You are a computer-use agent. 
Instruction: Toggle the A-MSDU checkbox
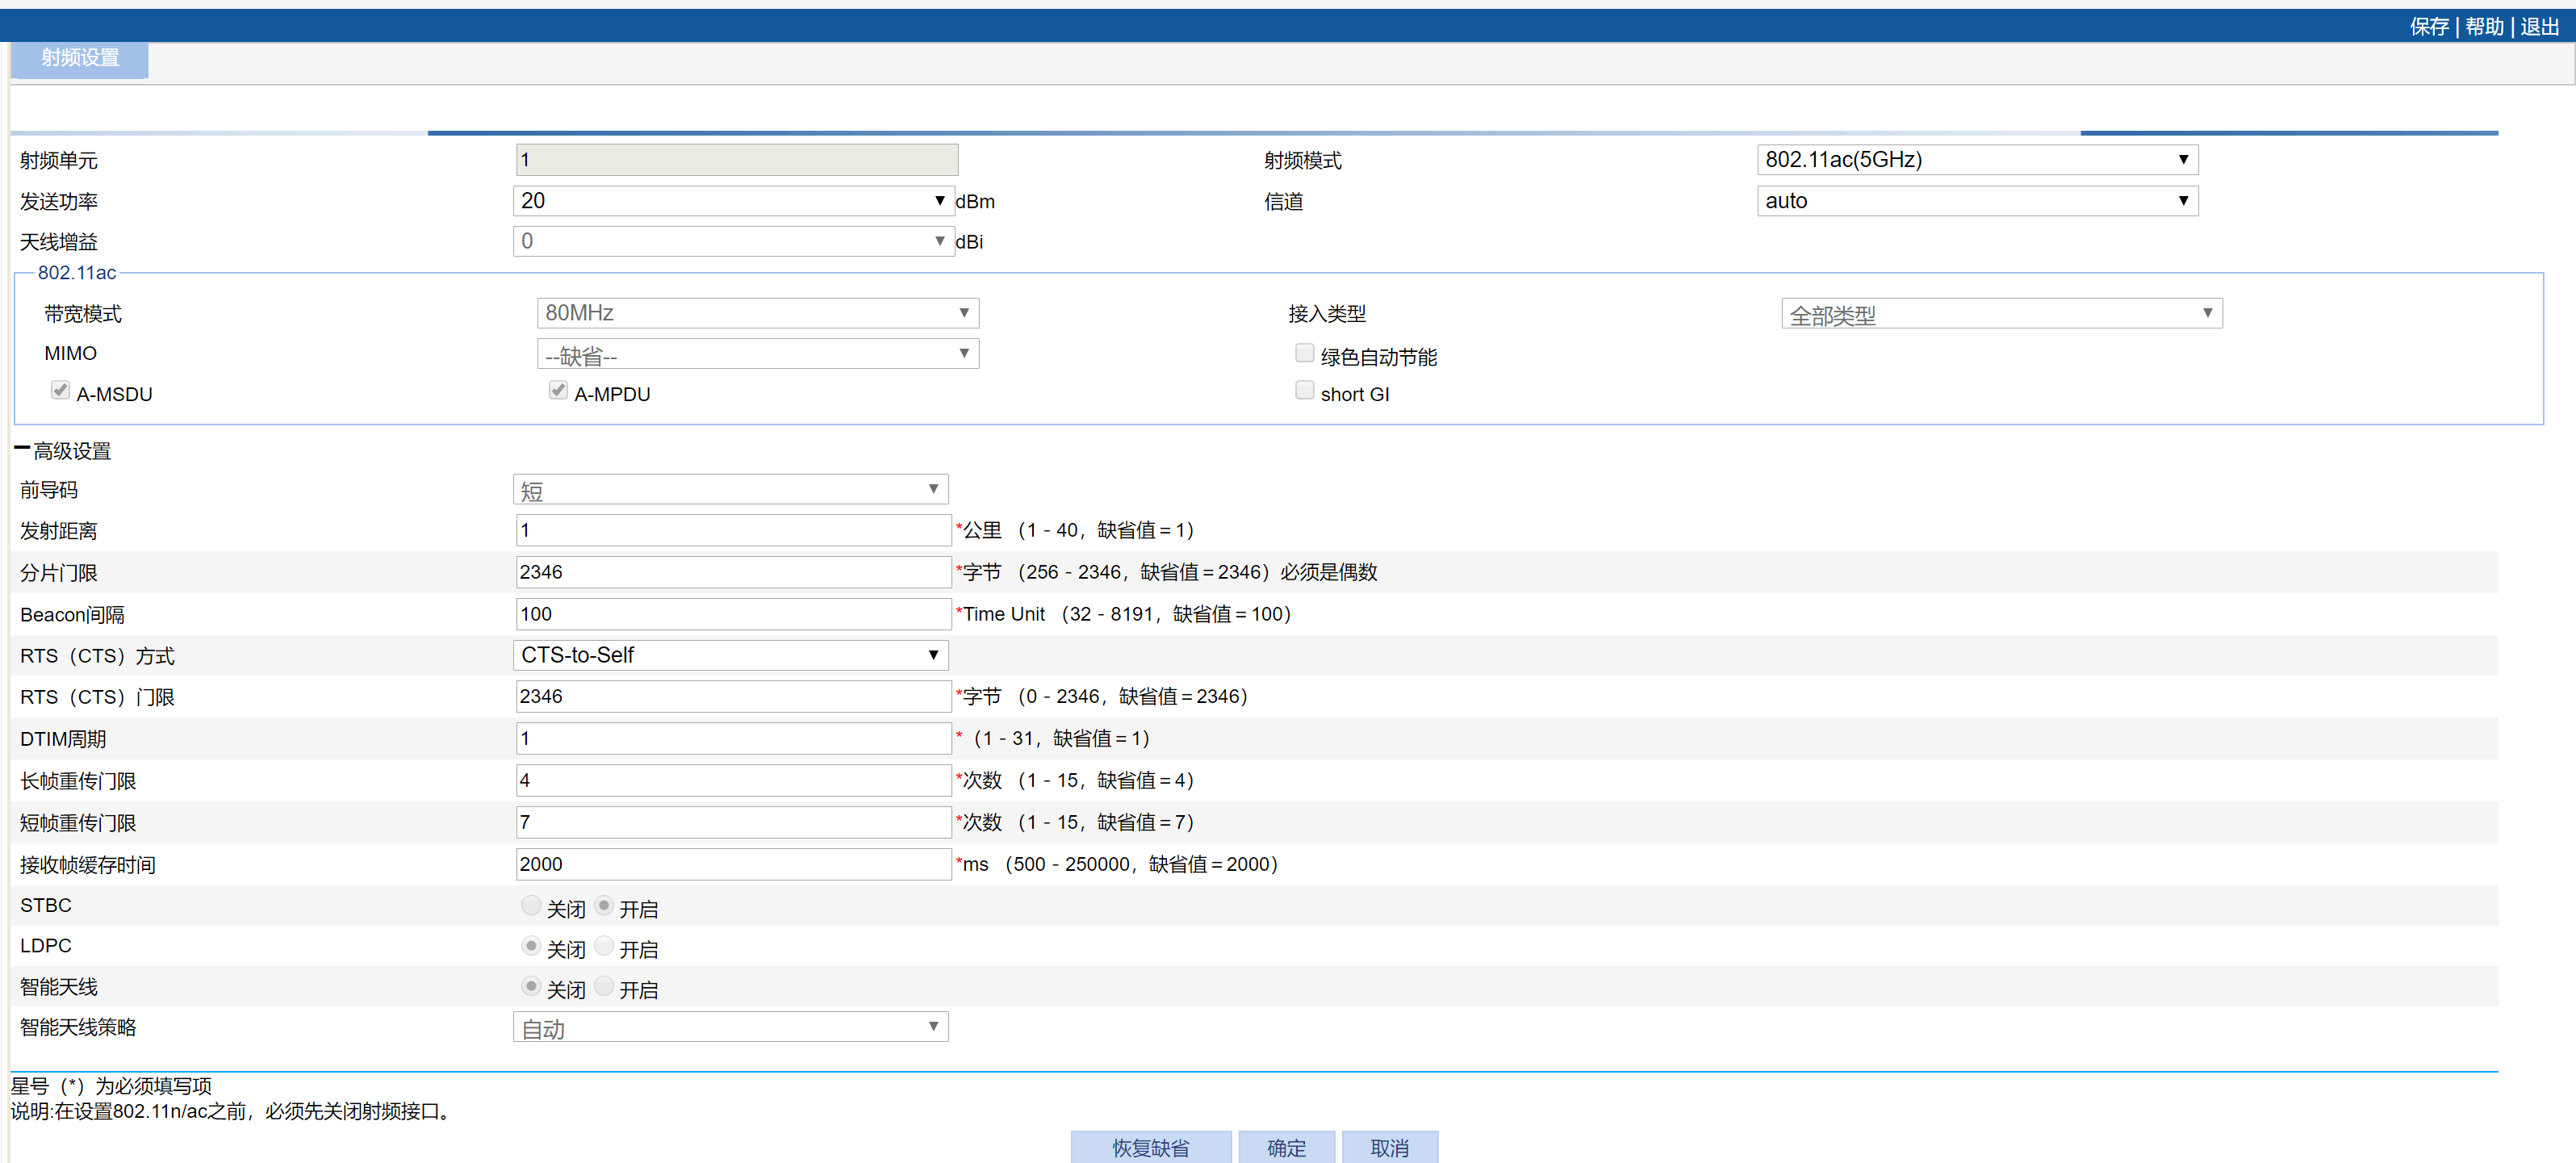pos(61,391)
